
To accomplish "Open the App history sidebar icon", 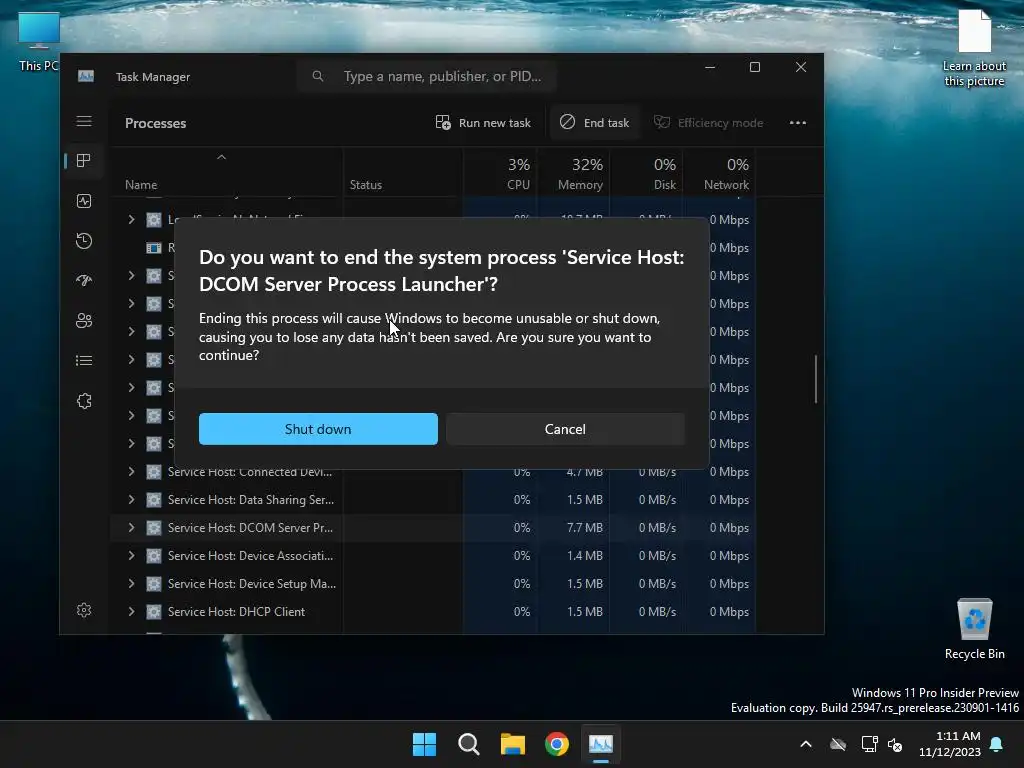I will pos(84,241).
